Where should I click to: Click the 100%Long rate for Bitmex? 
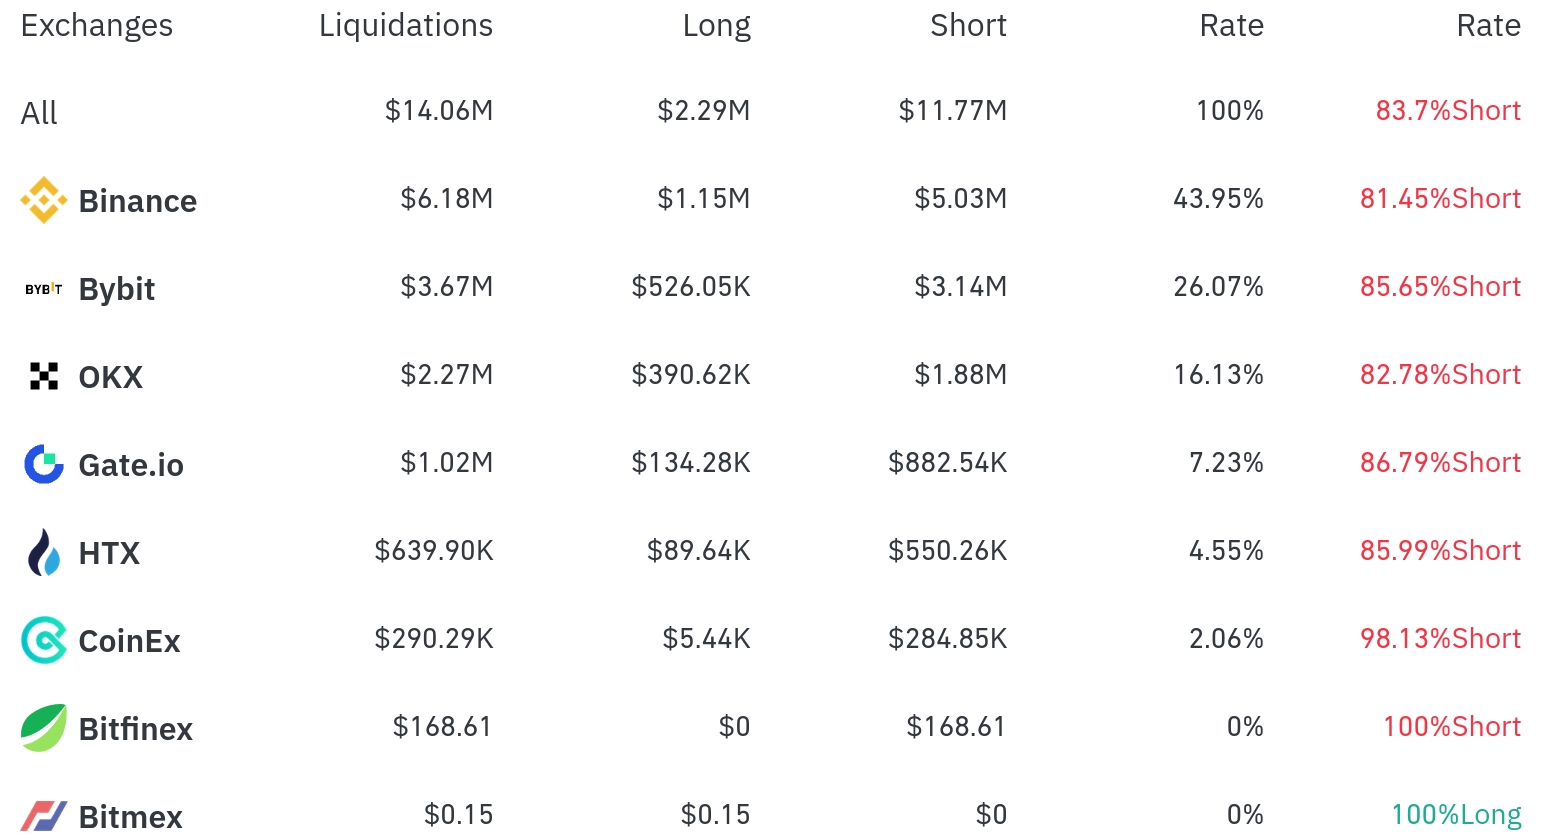pos(1457,815)
